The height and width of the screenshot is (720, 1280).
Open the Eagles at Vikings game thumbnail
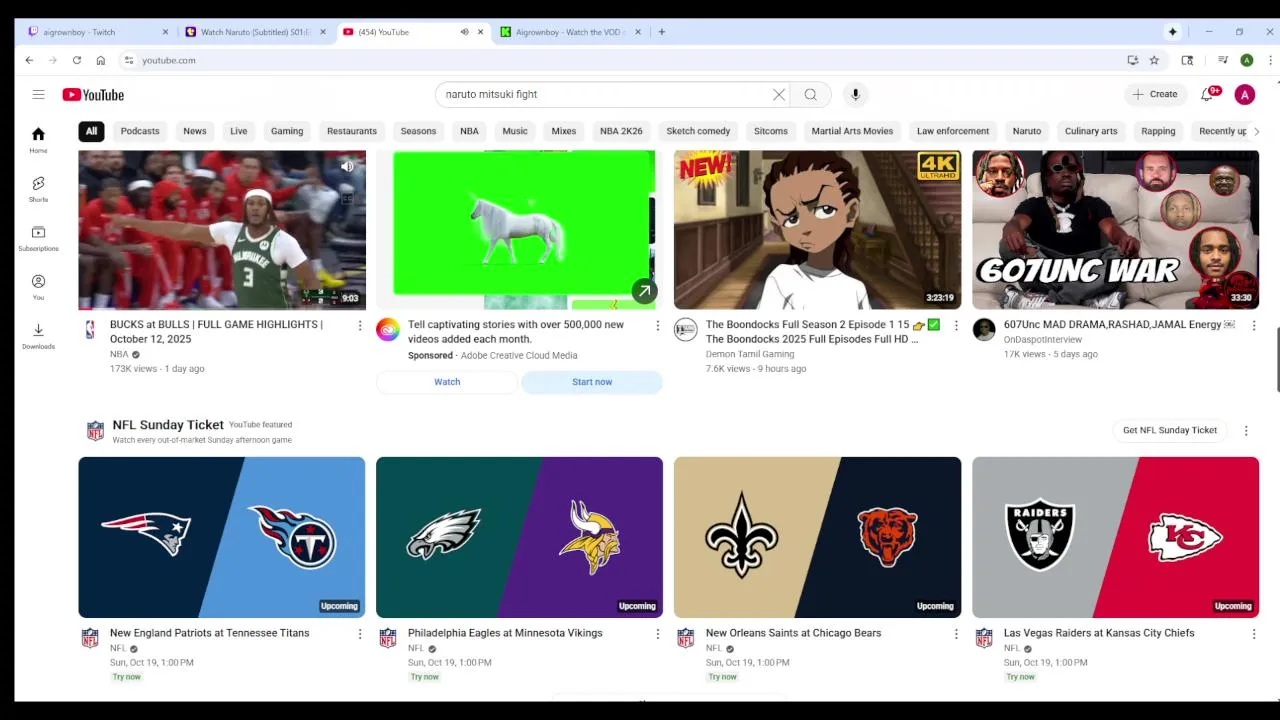tap(519, 537)
